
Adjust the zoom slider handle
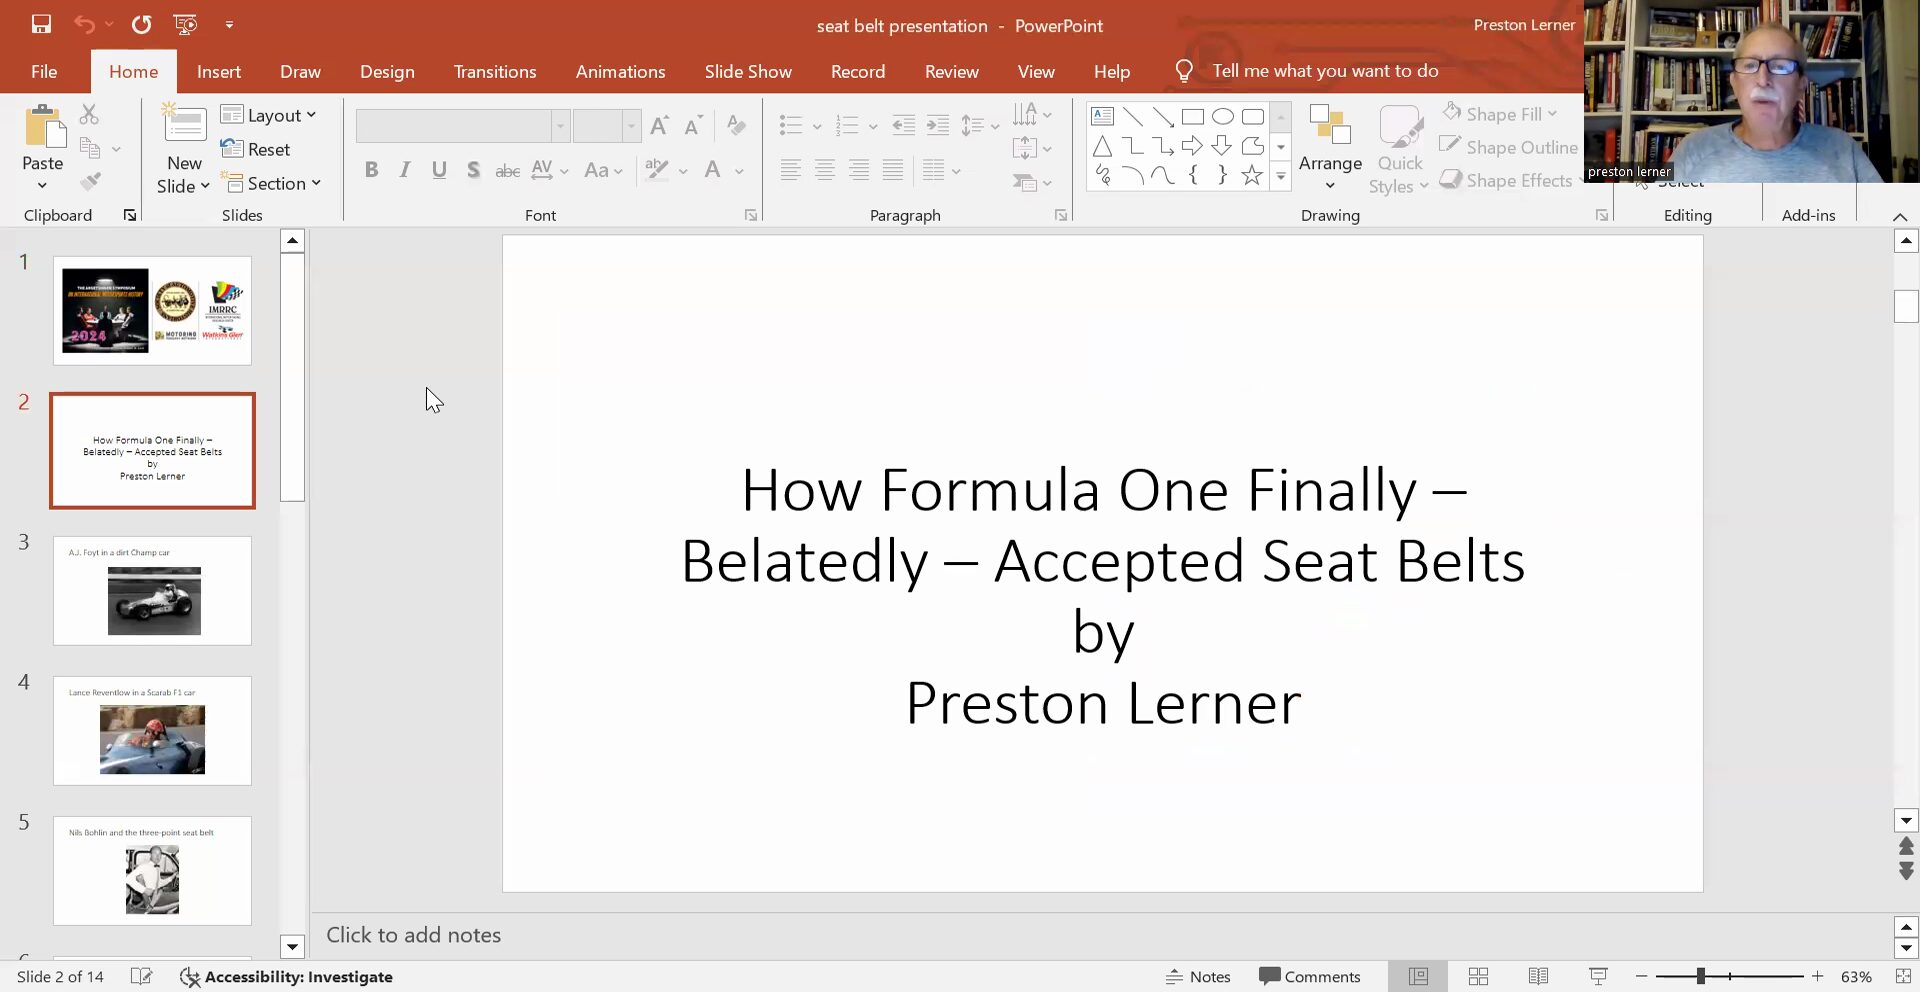click(1700, 976)
